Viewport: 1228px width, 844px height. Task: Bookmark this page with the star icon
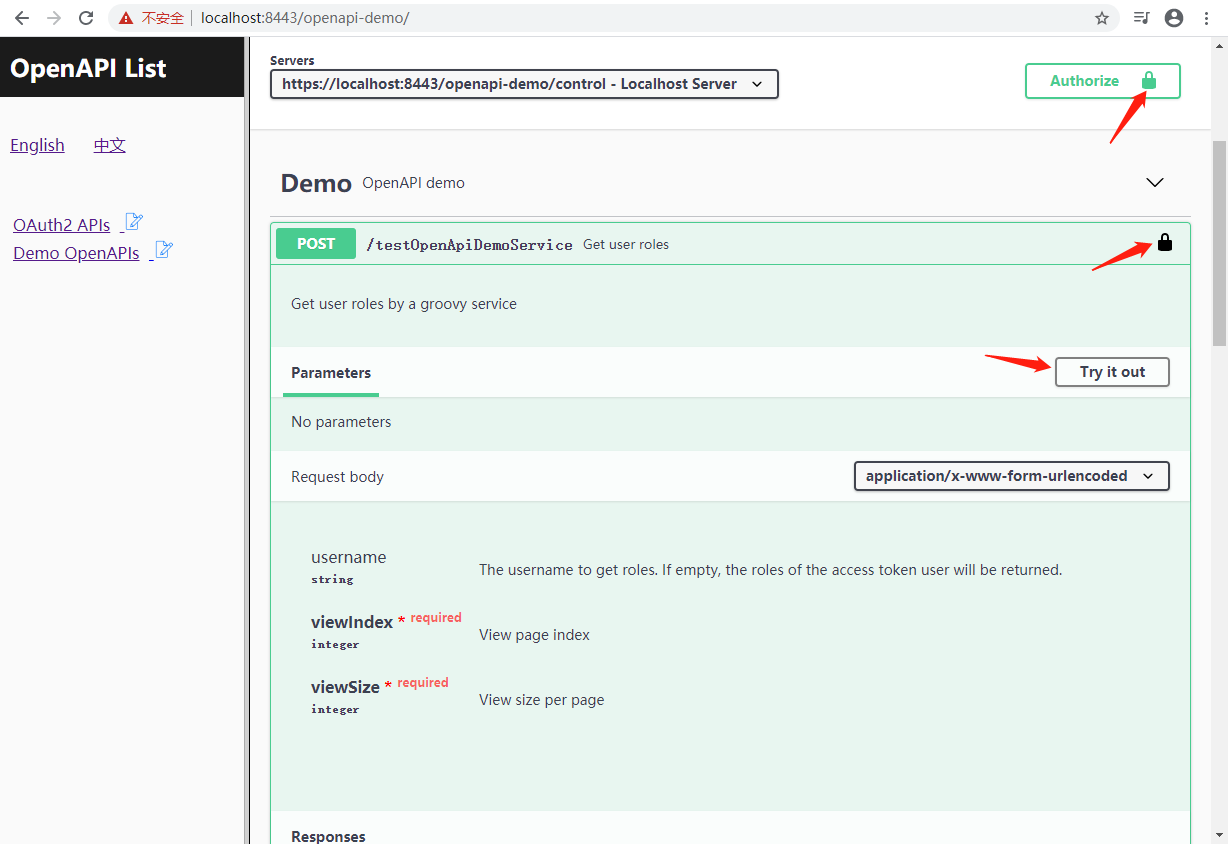click(x=1102, y=18)
